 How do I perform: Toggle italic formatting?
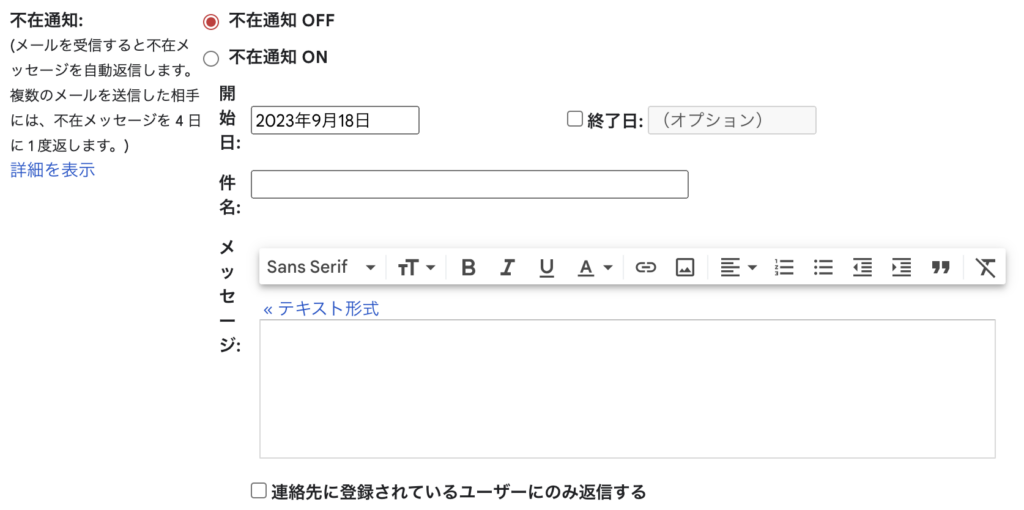507,267
